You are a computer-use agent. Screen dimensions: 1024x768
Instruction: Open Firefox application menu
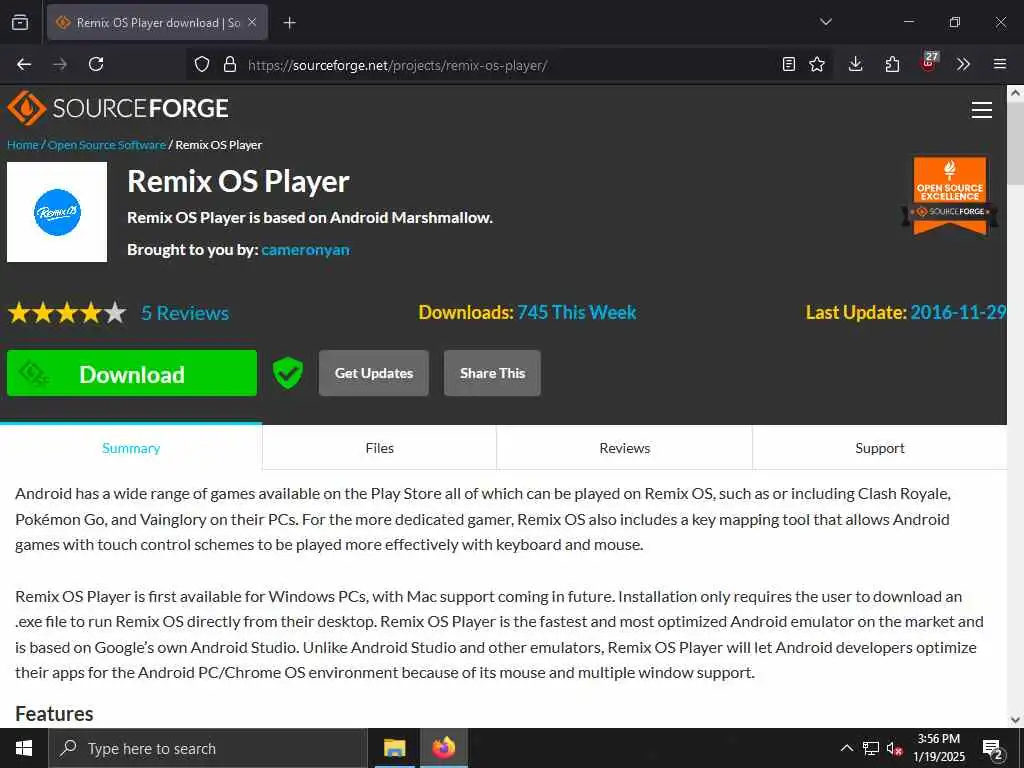(1000, 64)
